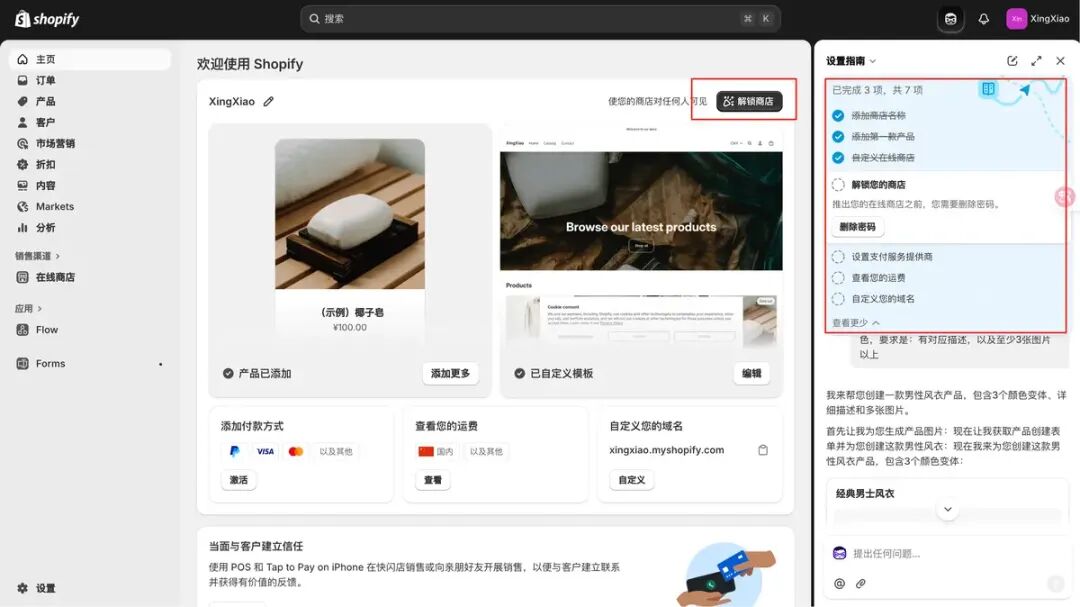Toggle the 添加第一款产品 completed check
This screenshot has height=607, width=1080.
(x=838, y=136)
